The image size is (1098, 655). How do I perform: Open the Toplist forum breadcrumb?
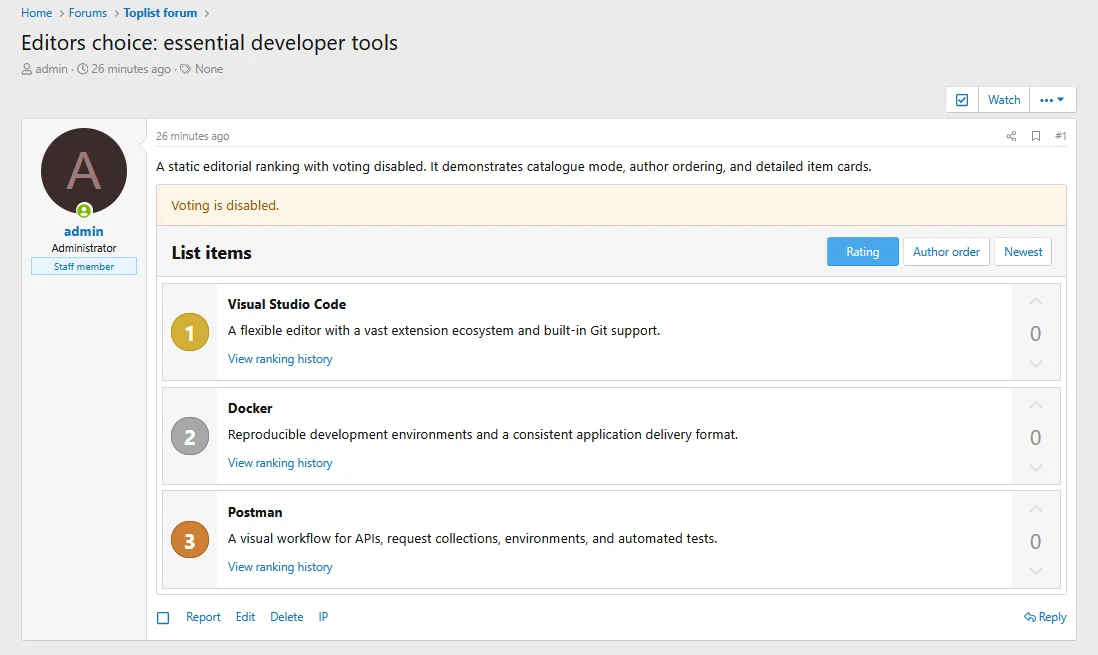160,13
